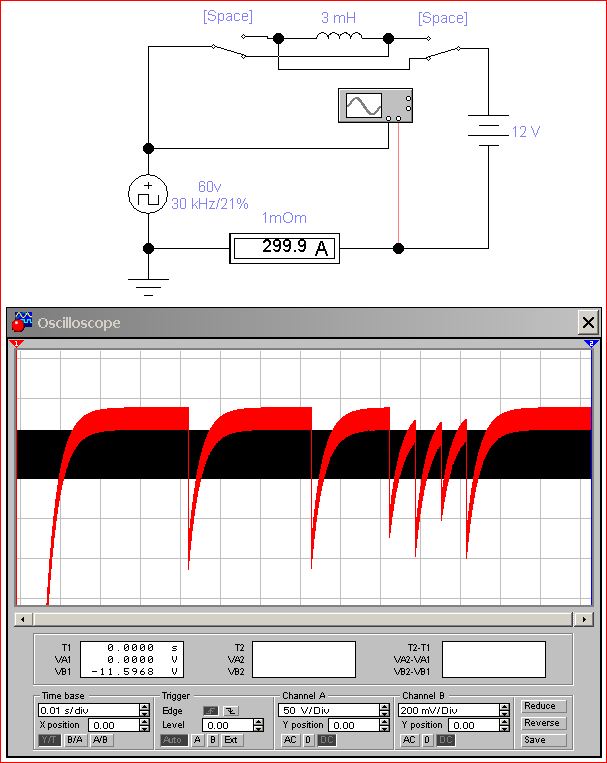Click the red T1 cursor marker
The width and height of the screenshot is (607, 763).
(x=17, y=344)
